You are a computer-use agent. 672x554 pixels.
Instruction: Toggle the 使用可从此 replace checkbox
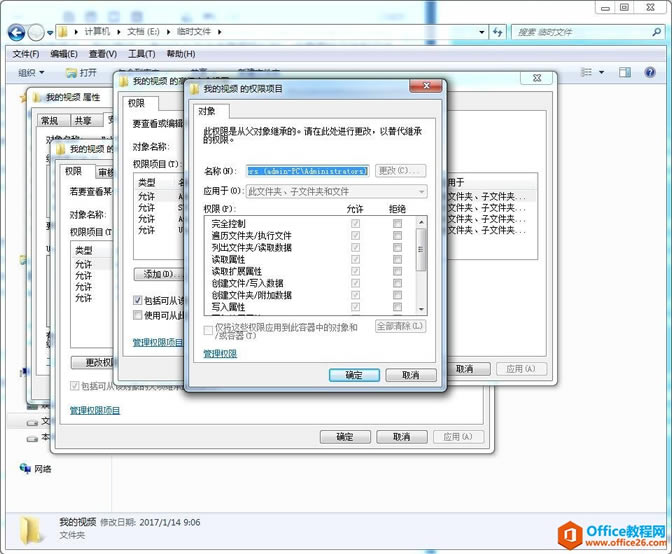[x=138, y=315]
